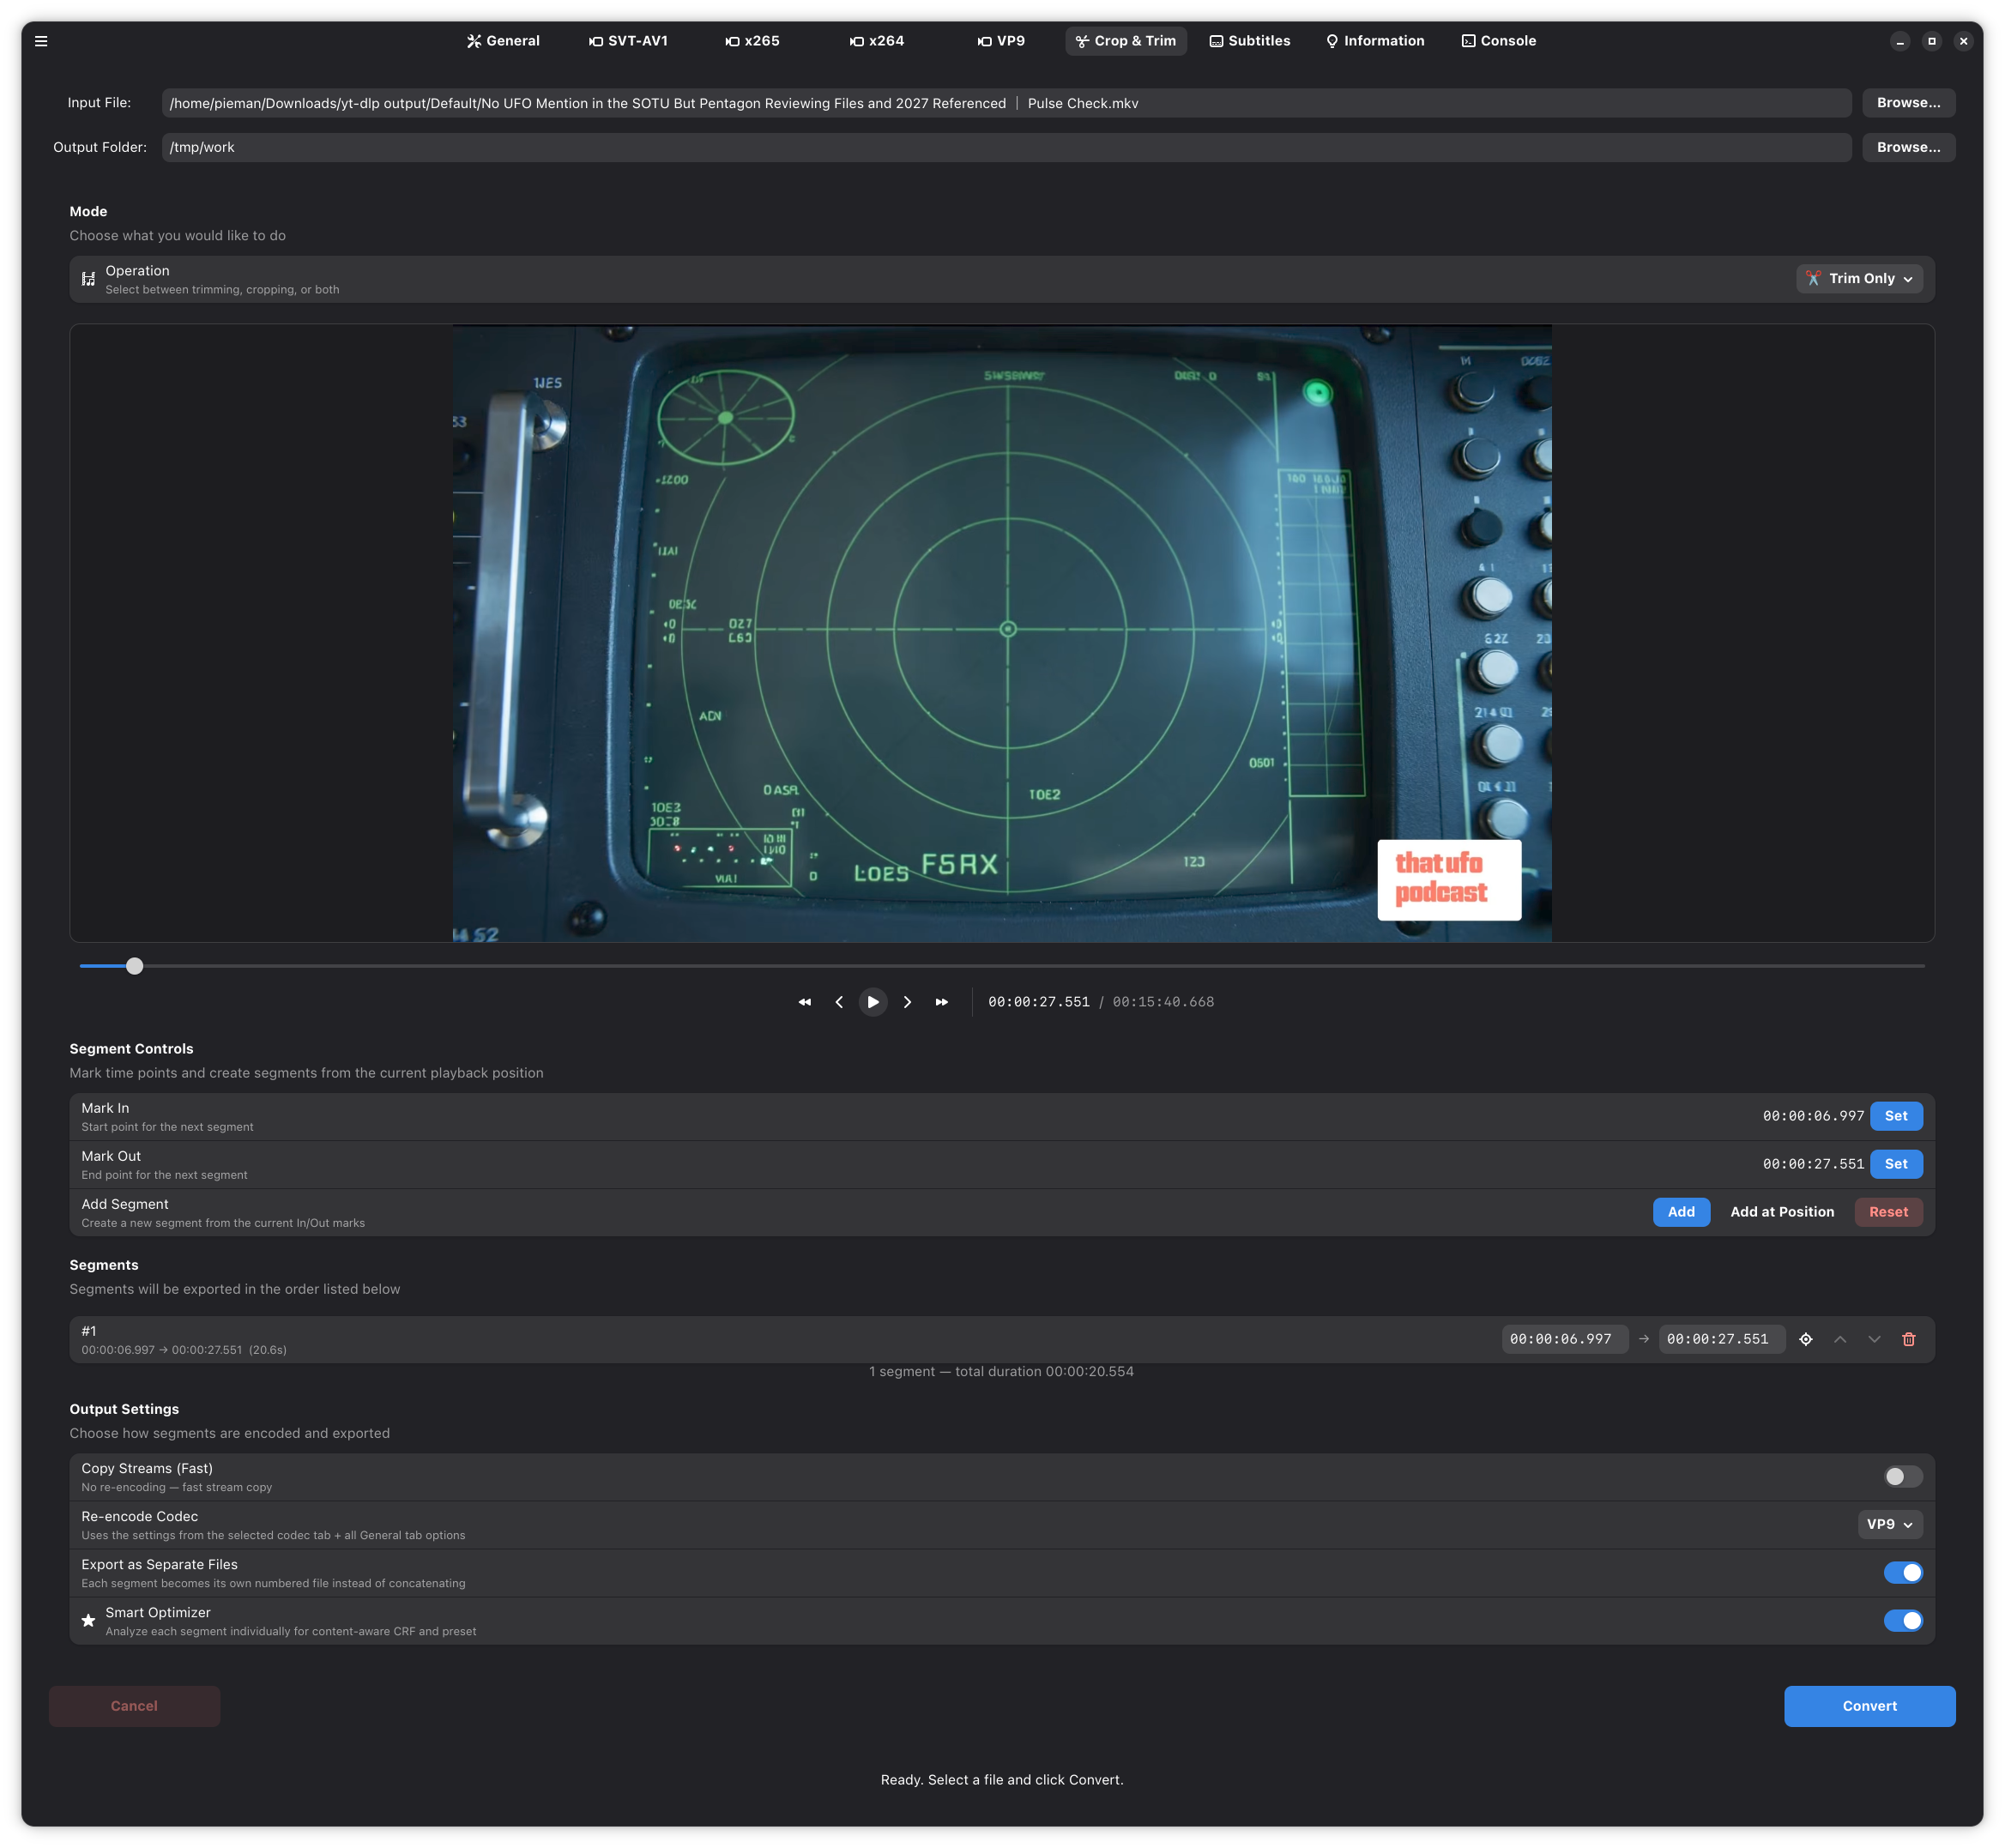The height and width of the screenshot is (1848, 2005).
Task: Click the Output Folder path field
Action: click(x=1005, y=147)
